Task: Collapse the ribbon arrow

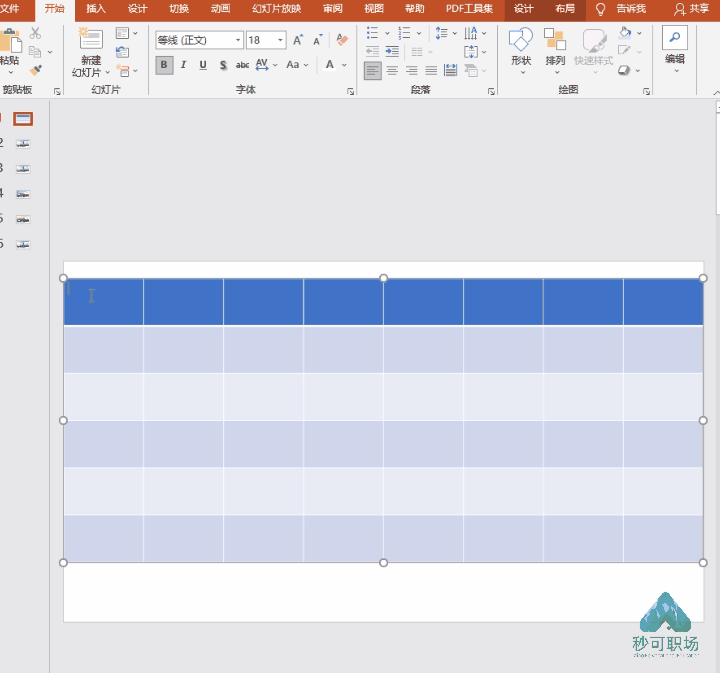Action: [x=716, y=93]
